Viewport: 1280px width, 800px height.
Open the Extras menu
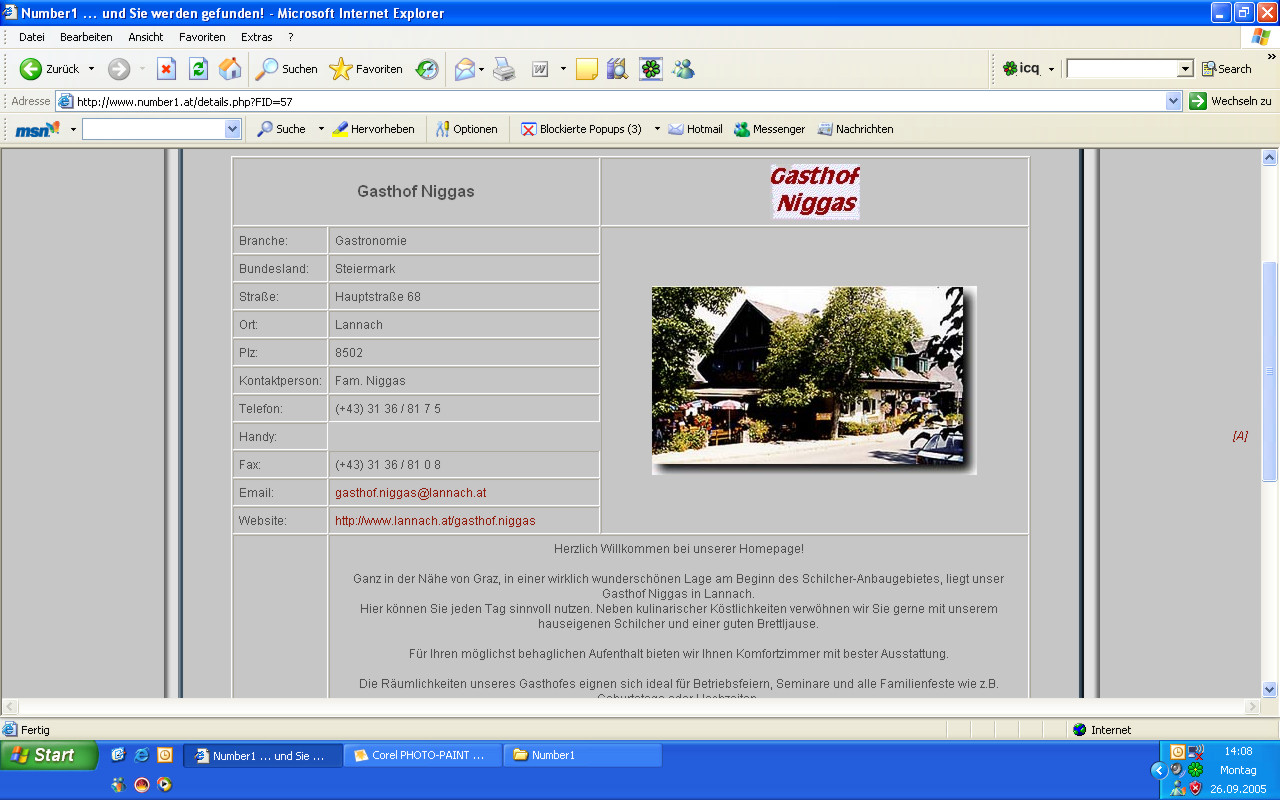click(x=256, y=37)
